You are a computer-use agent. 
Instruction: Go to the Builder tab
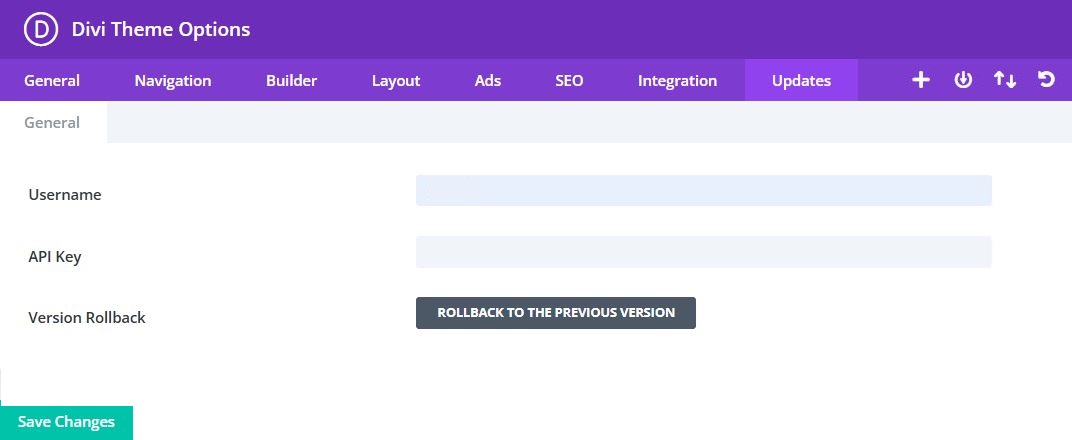tap(292, 81)
